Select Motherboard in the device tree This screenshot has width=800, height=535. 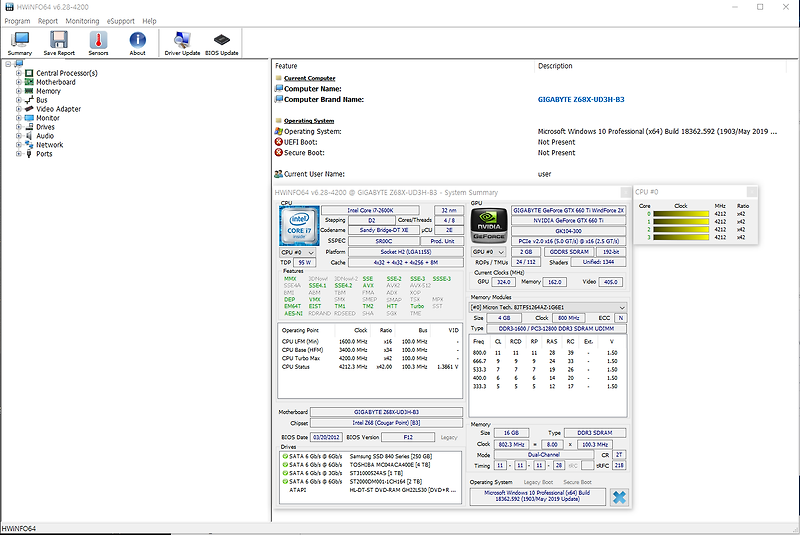coord(55,82)
